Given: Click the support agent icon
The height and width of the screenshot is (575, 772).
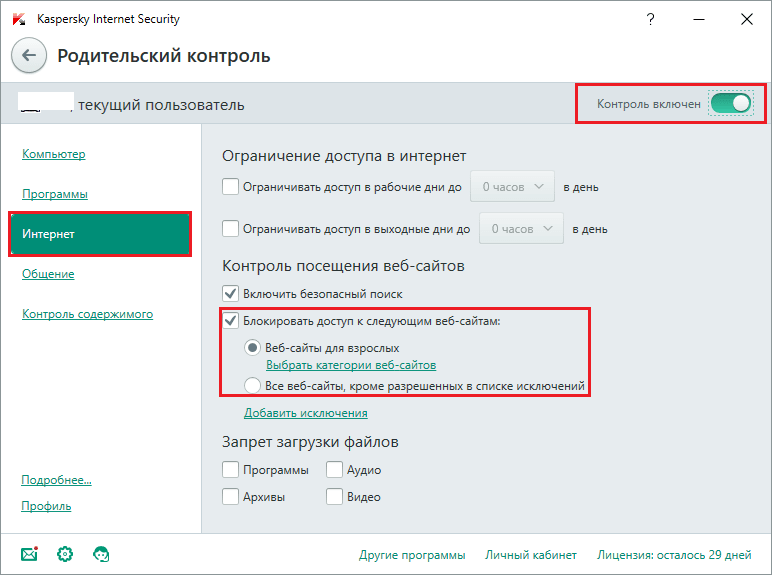Looking at the screenshot, I should [x=101, y=554].
